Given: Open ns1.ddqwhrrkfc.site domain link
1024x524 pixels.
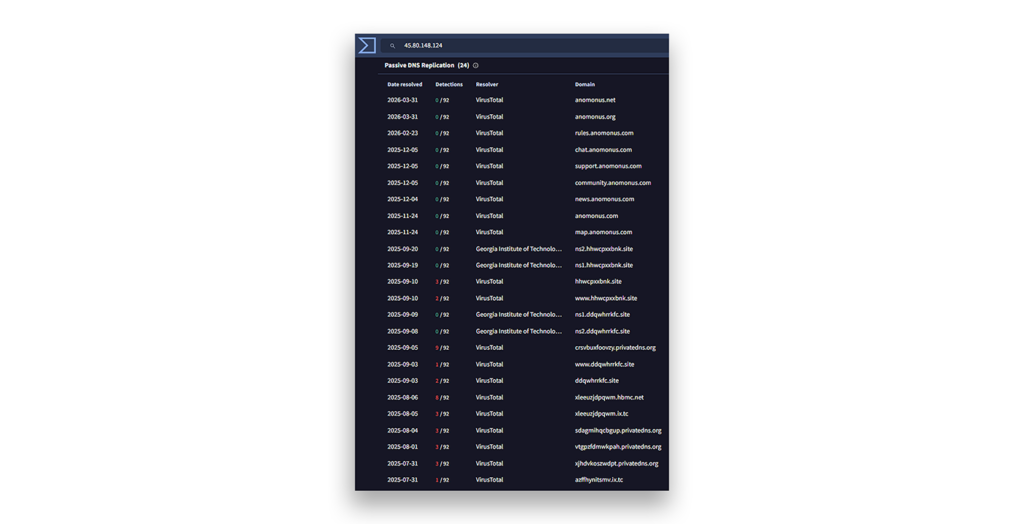Looking at the screenshot, I should click(602, 315).
